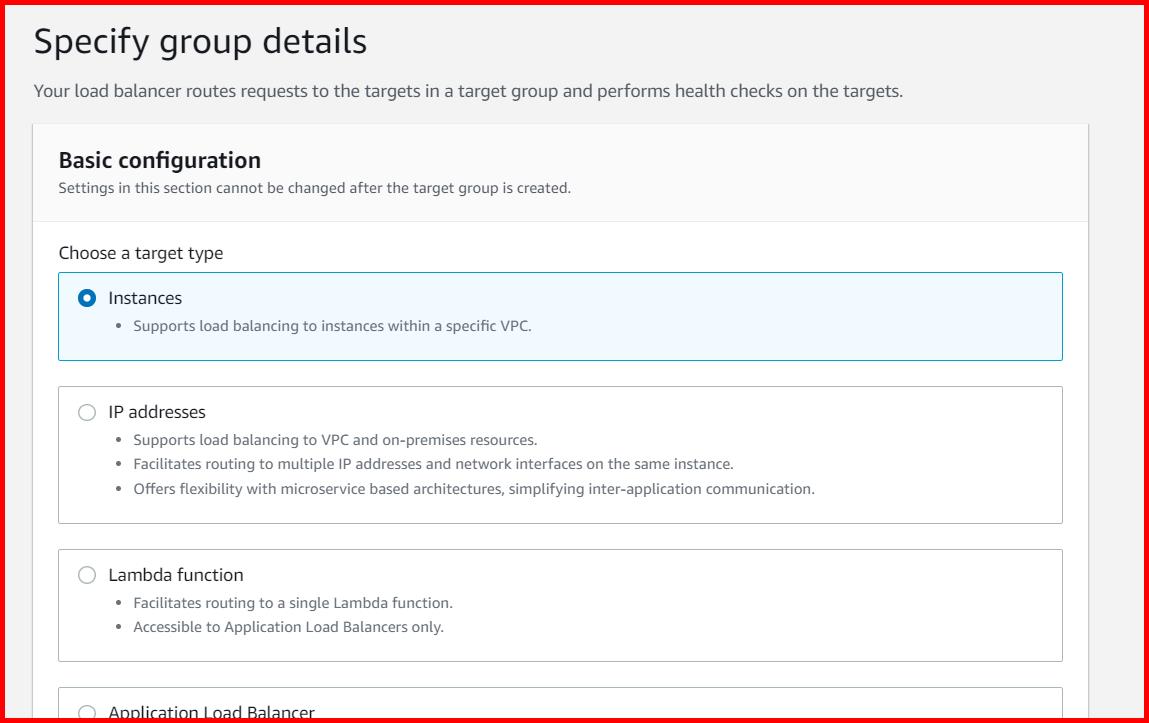Viewport: 1149px width, 723px height.
Task: Select the Instances target type radio button
Action: tap(86, 297)
